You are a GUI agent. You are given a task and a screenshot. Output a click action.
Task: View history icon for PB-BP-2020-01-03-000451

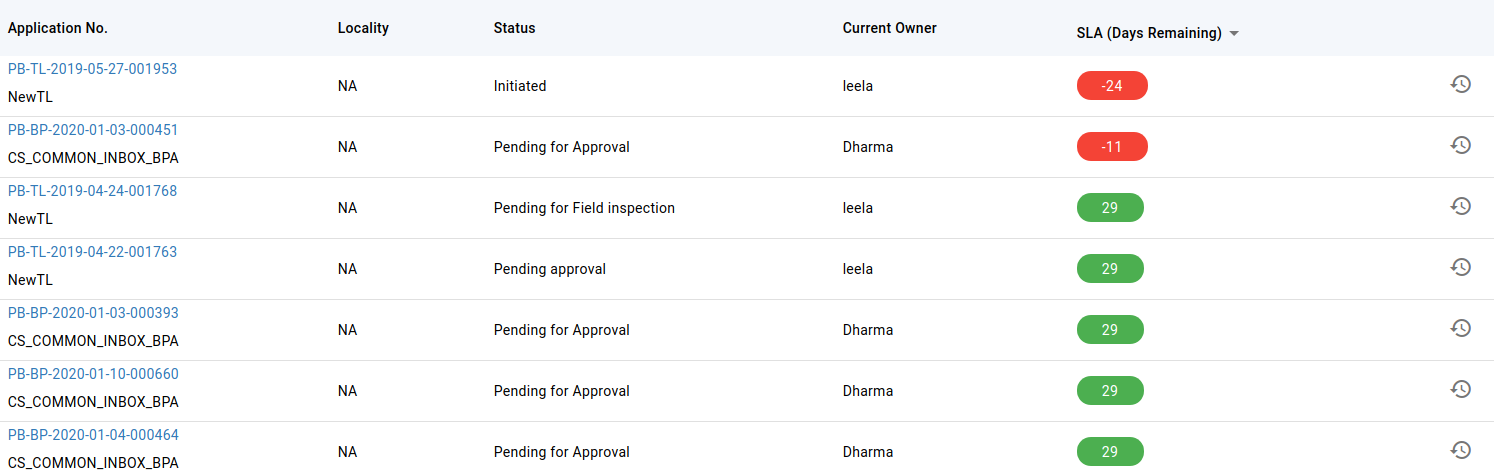[x=1461, y=145]
